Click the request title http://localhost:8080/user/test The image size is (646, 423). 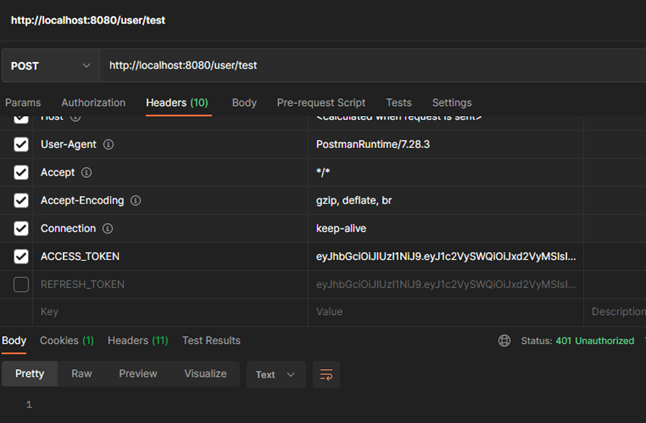pos(88,20)
